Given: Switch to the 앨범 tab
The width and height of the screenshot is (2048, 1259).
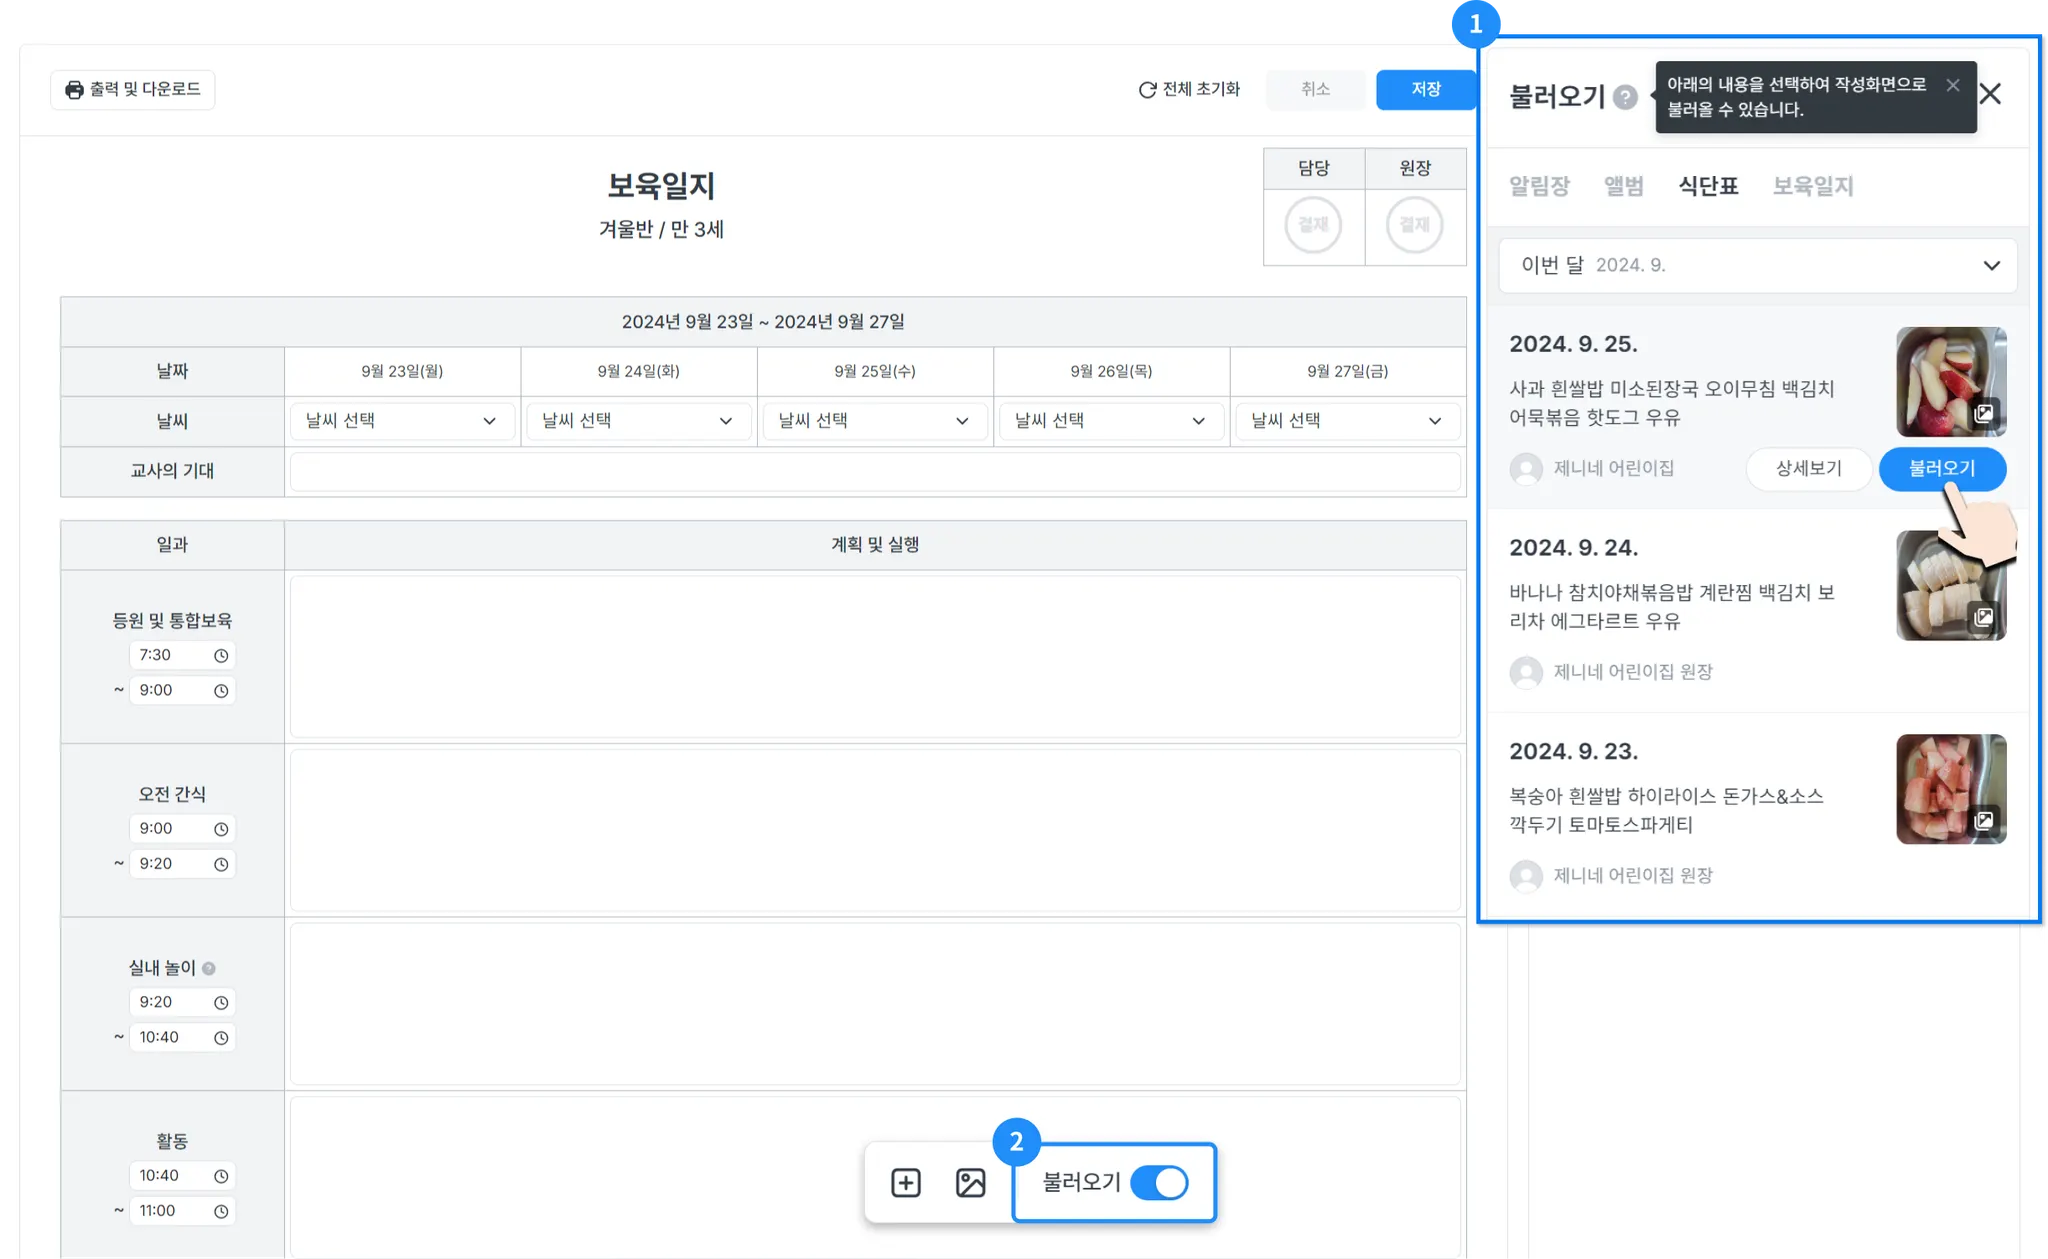Looking at the screenshot, I should (x=1623, y=186).
